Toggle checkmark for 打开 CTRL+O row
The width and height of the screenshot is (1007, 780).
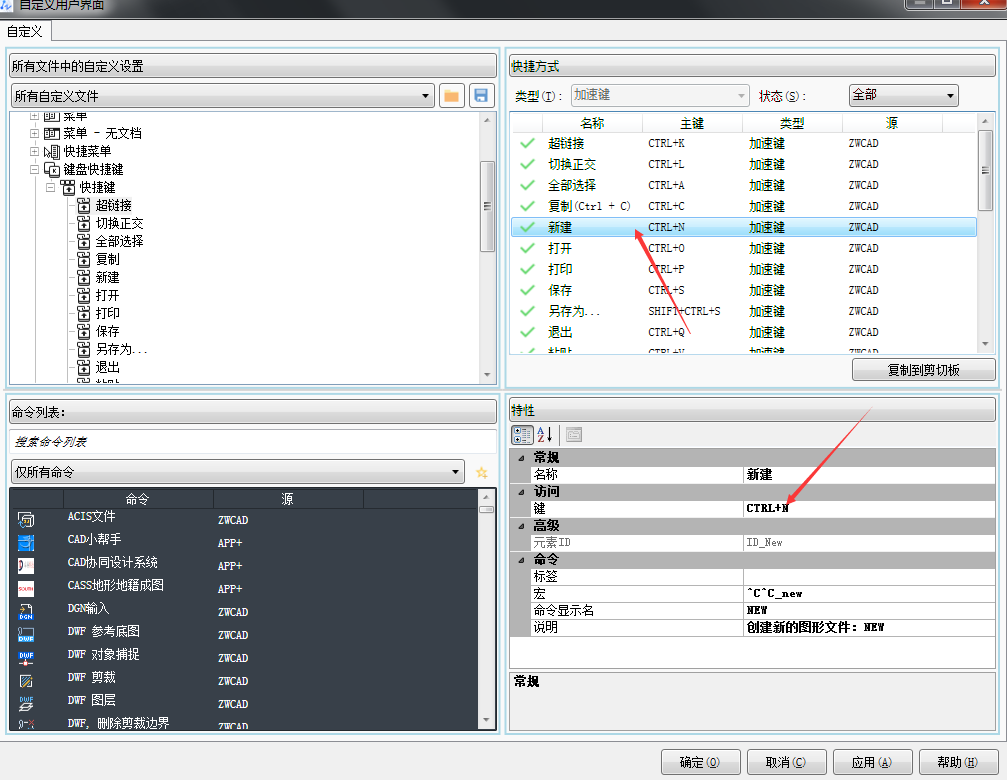coord(527,248)
